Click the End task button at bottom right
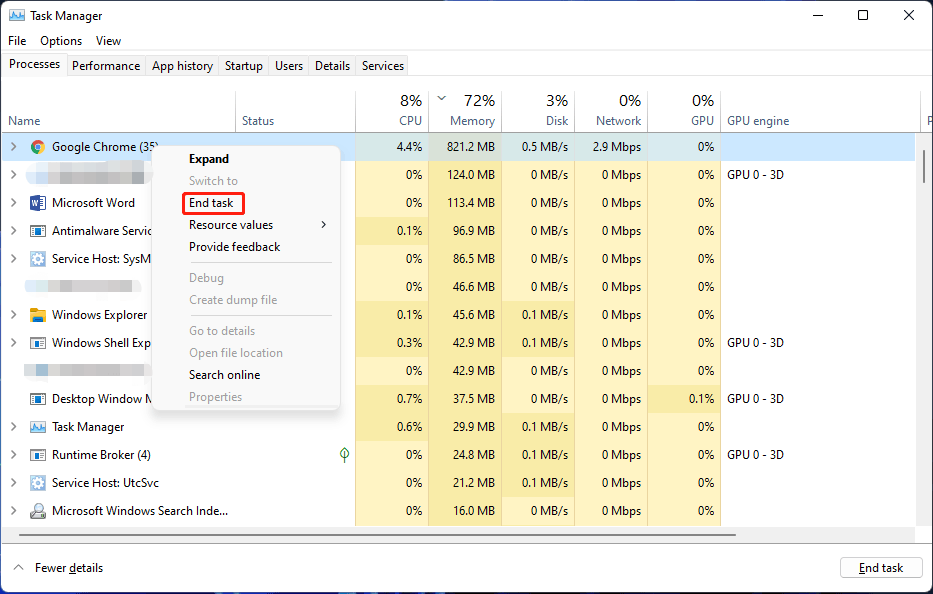The image size is (933, 594). [x=880, y=567]
